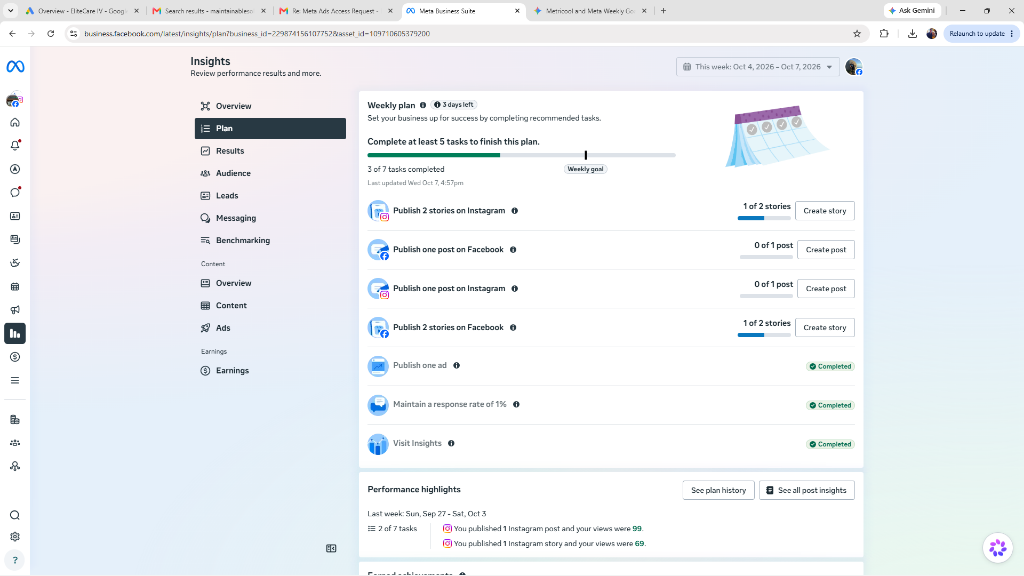This screenshot has width=1024, height=576.
Task: Open notifications bell in left rail
Action: [x=15, y=146]
